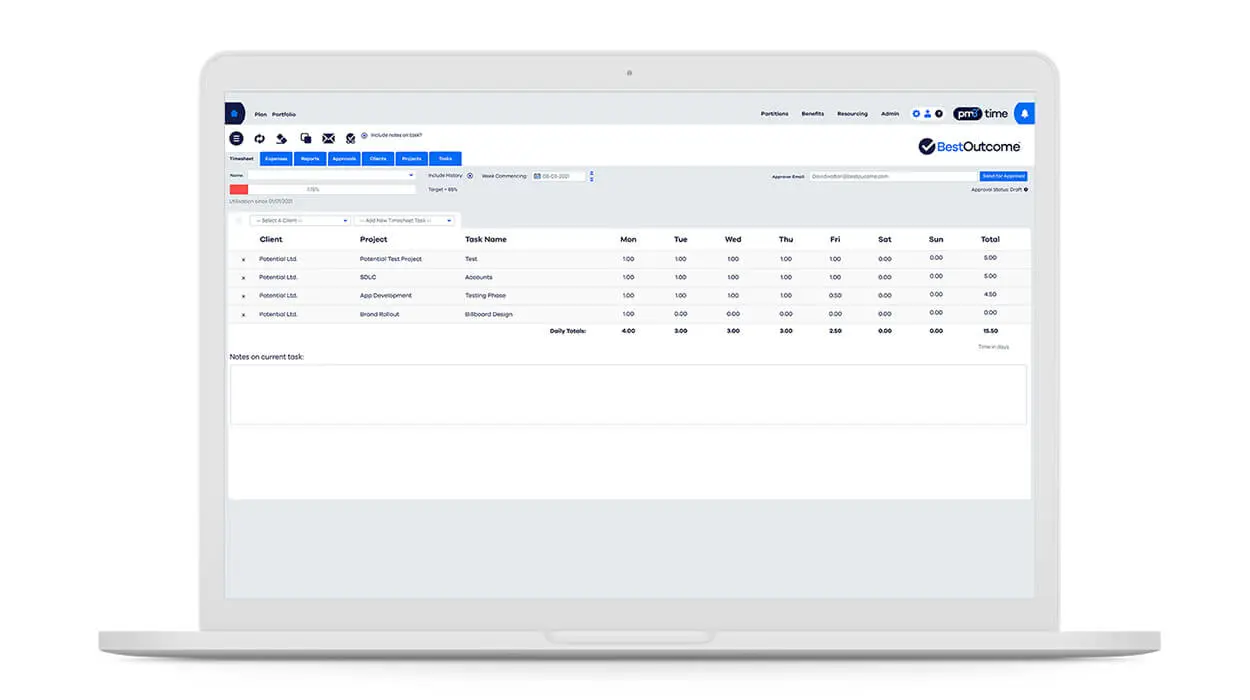Open the help question icon

coord(939,114)
